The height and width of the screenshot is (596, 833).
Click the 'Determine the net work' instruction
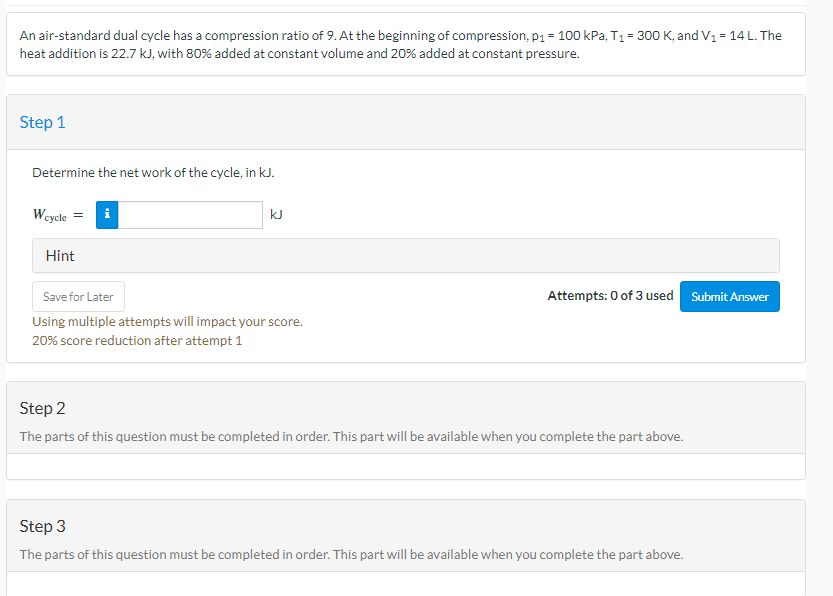(153, 173)
